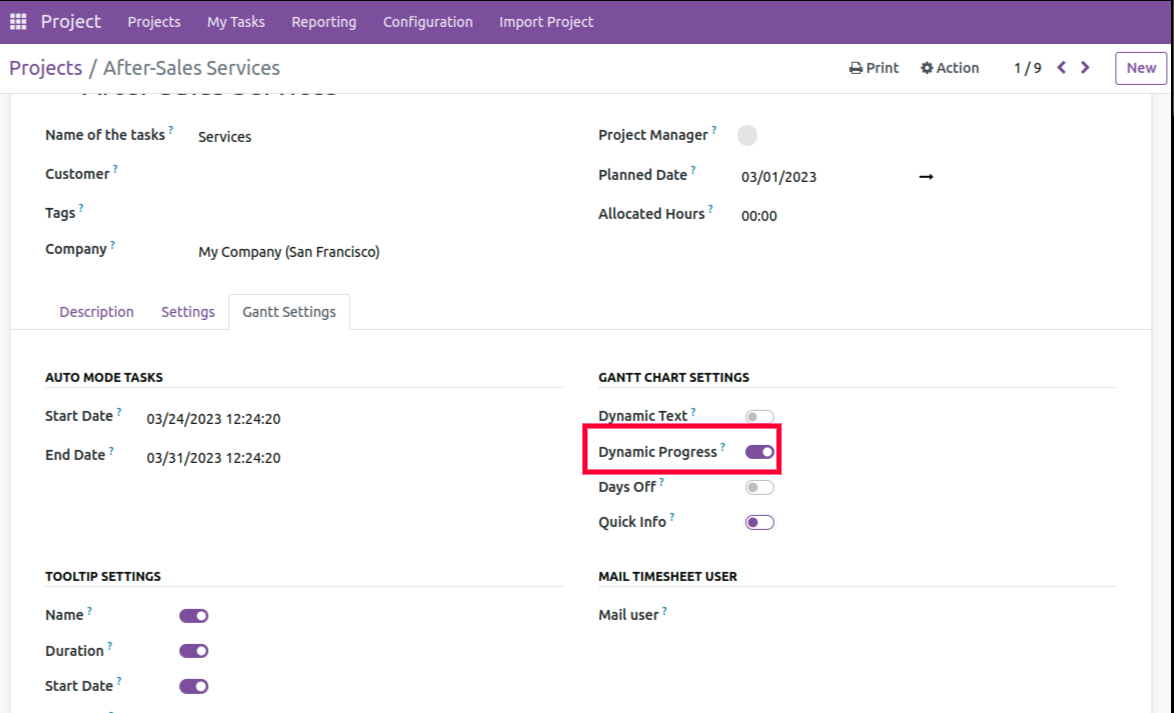Click help tooltip icon beside Customer

115,169
